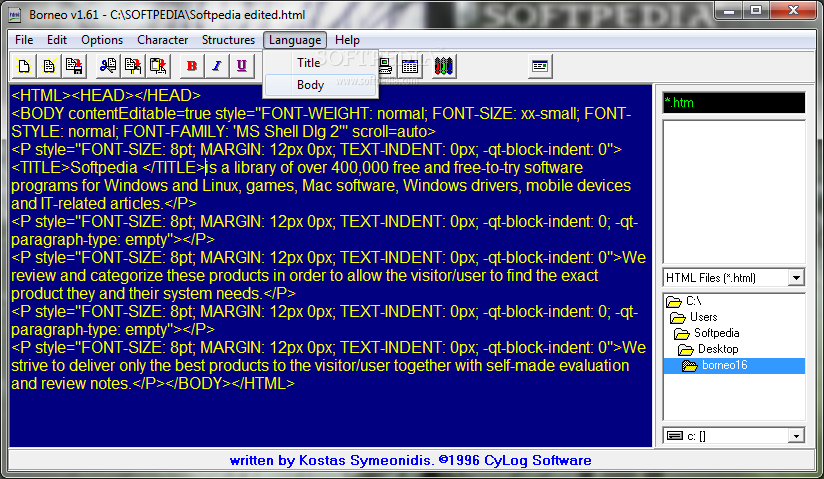Close the open Language menu
The height and width of the screenshot is (479, 824).
click(295, 40)
